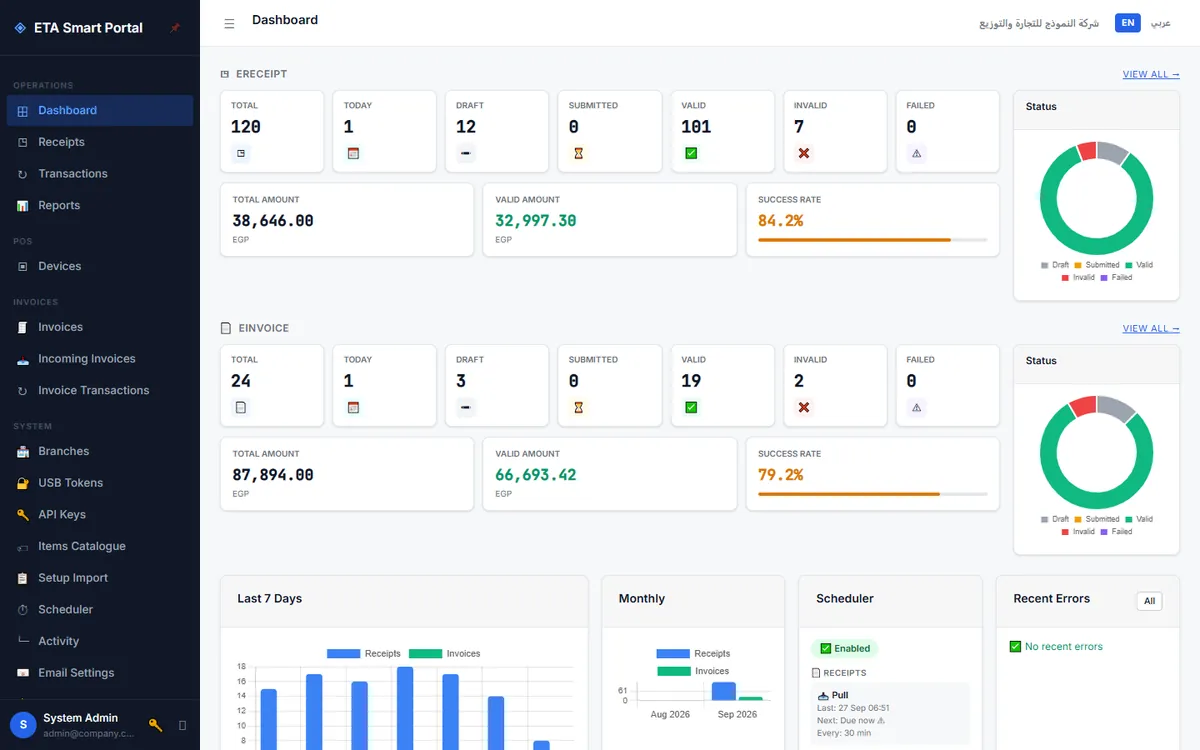
Task: Click the Setup Import clipboard icon
Action: (x=22, y=578)
